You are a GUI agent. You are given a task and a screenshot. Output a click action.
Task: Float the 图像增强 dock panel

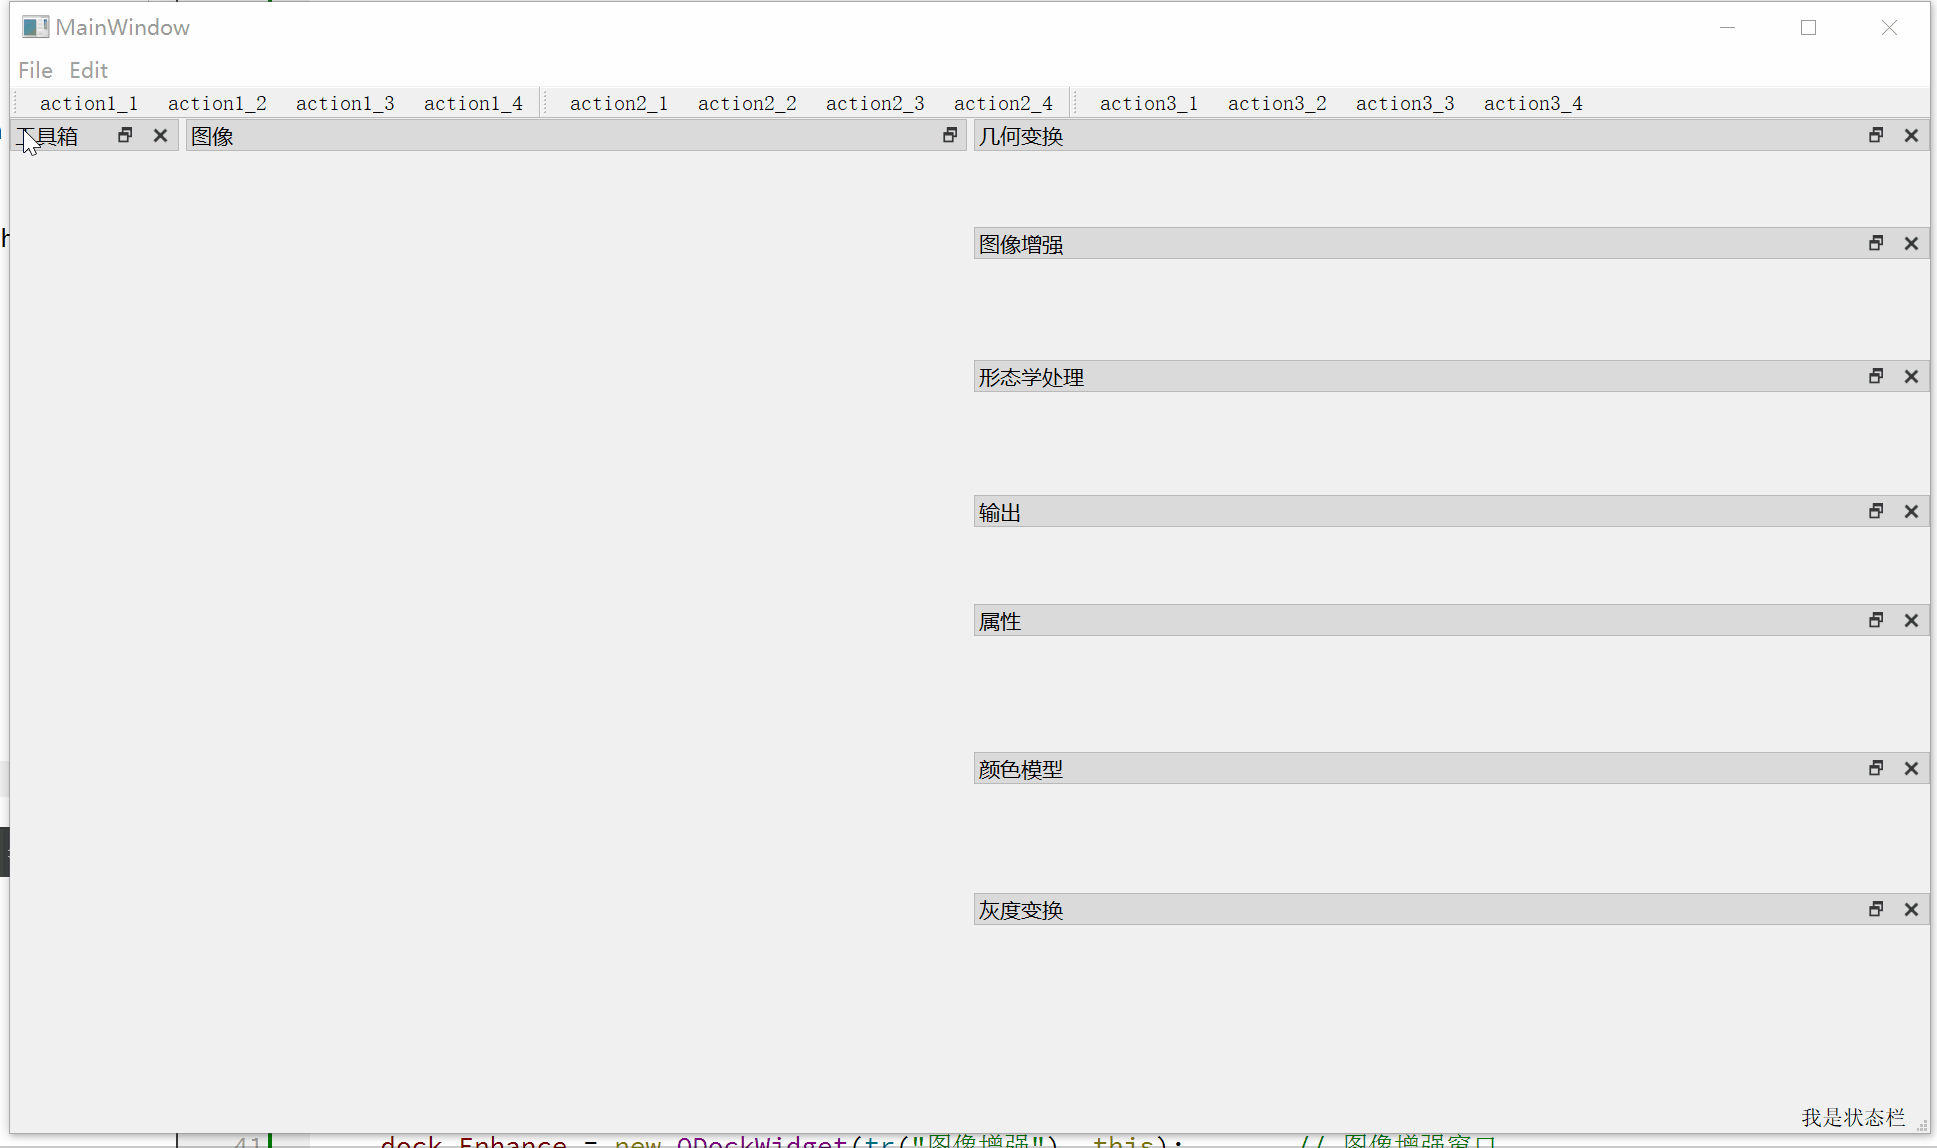tap(1876, 243)
